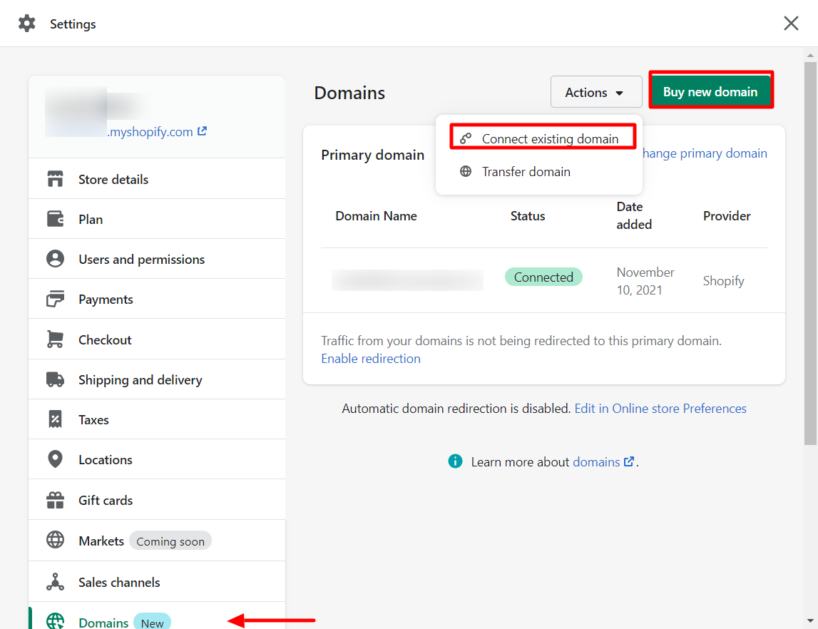Click the Shipping and delivery truck icon
This screenshot has width=818, height=629.
[56, 380]
